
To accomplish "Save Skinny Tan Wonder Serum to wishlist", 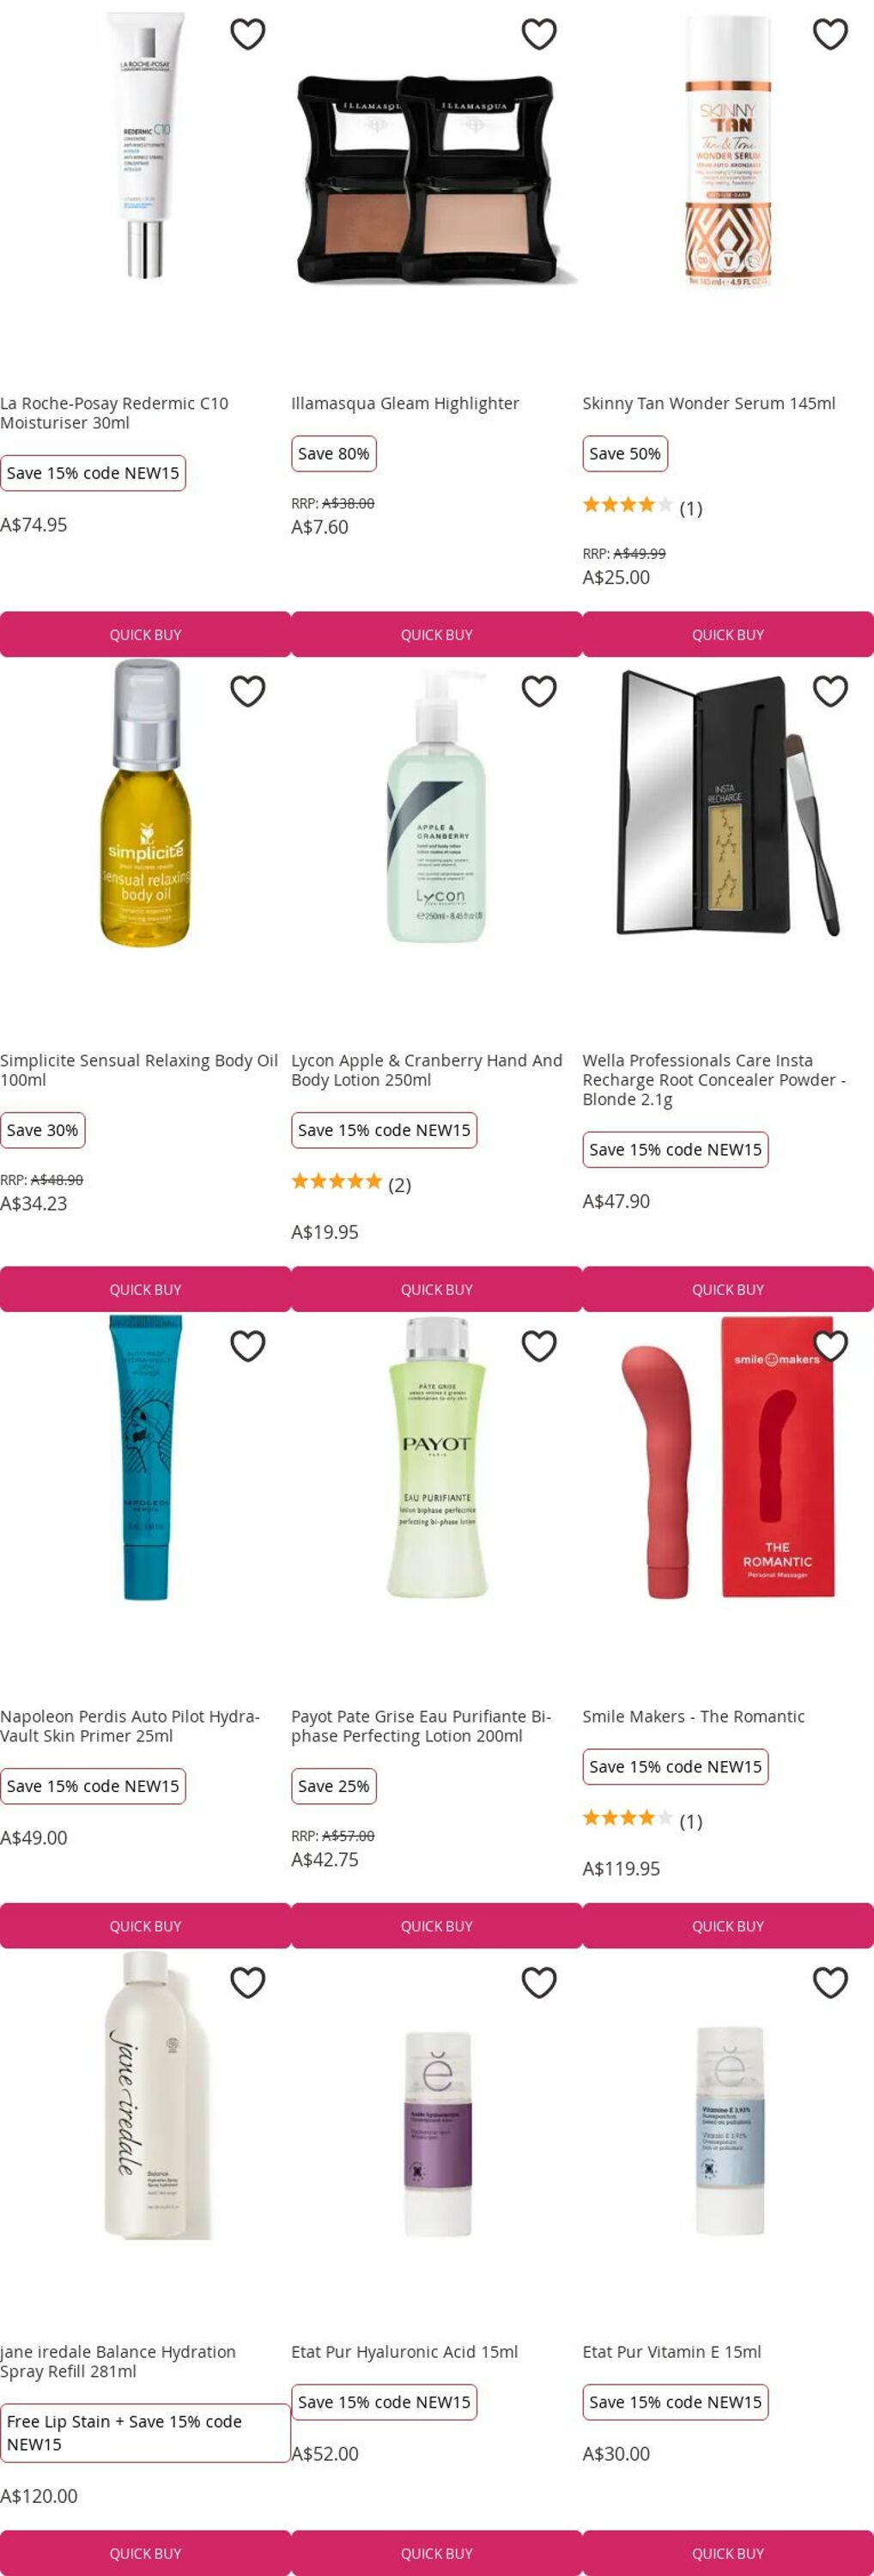I will click(x=830, y=34).
